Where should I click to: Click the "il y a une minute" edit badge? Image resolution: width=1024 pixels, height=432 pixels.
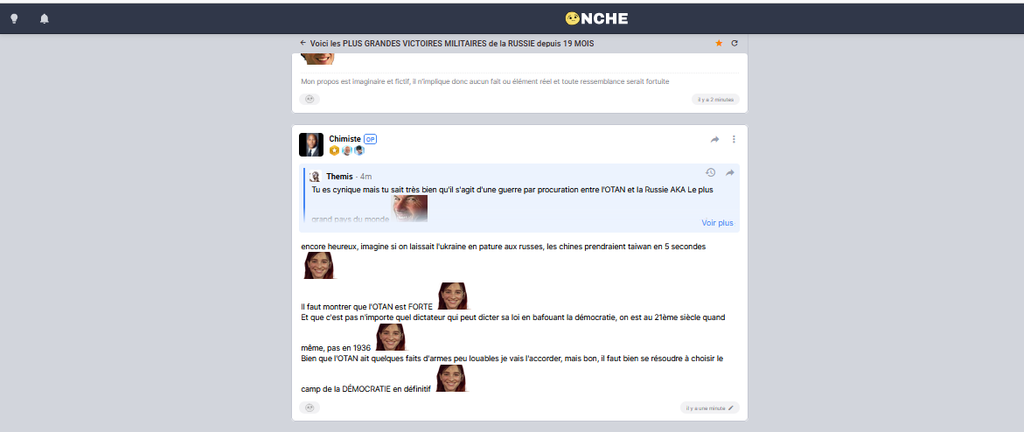point(710,407)
